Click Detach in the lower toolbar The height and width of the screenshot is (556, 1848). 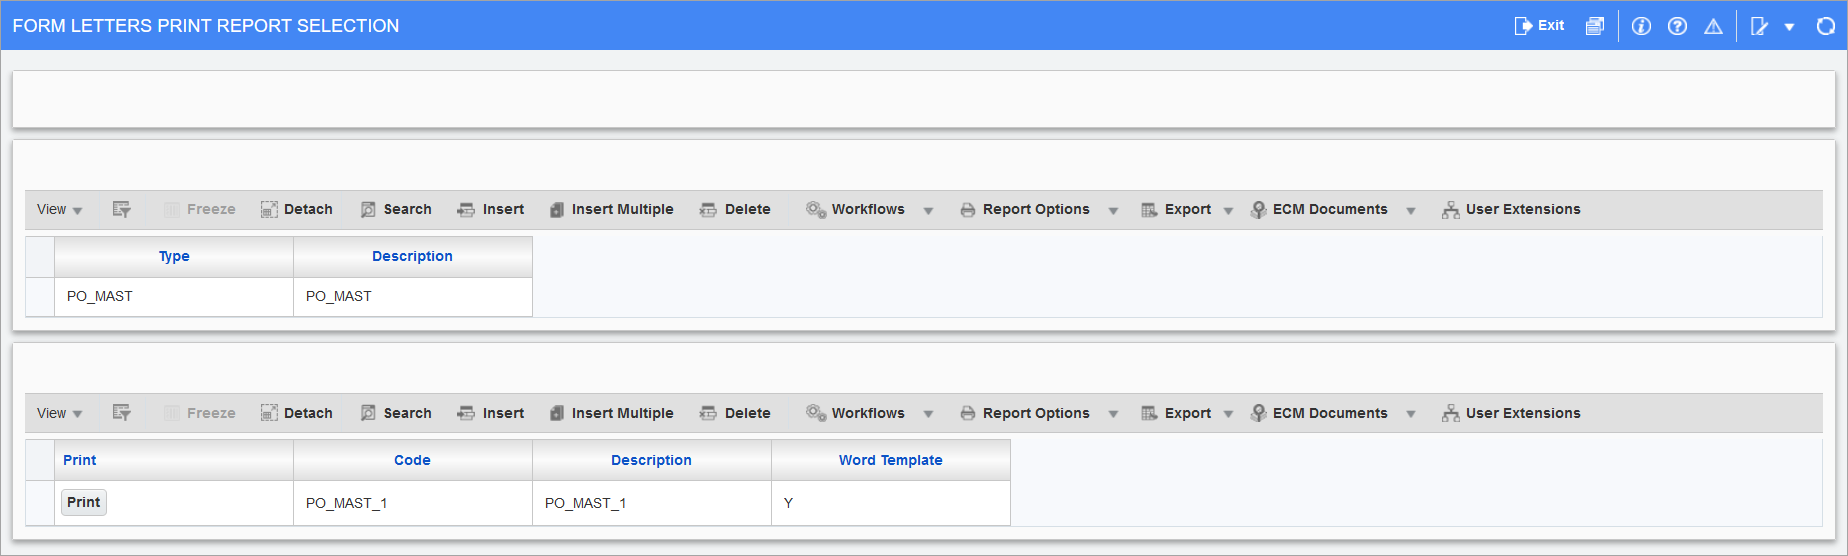(x=297, y=413)
